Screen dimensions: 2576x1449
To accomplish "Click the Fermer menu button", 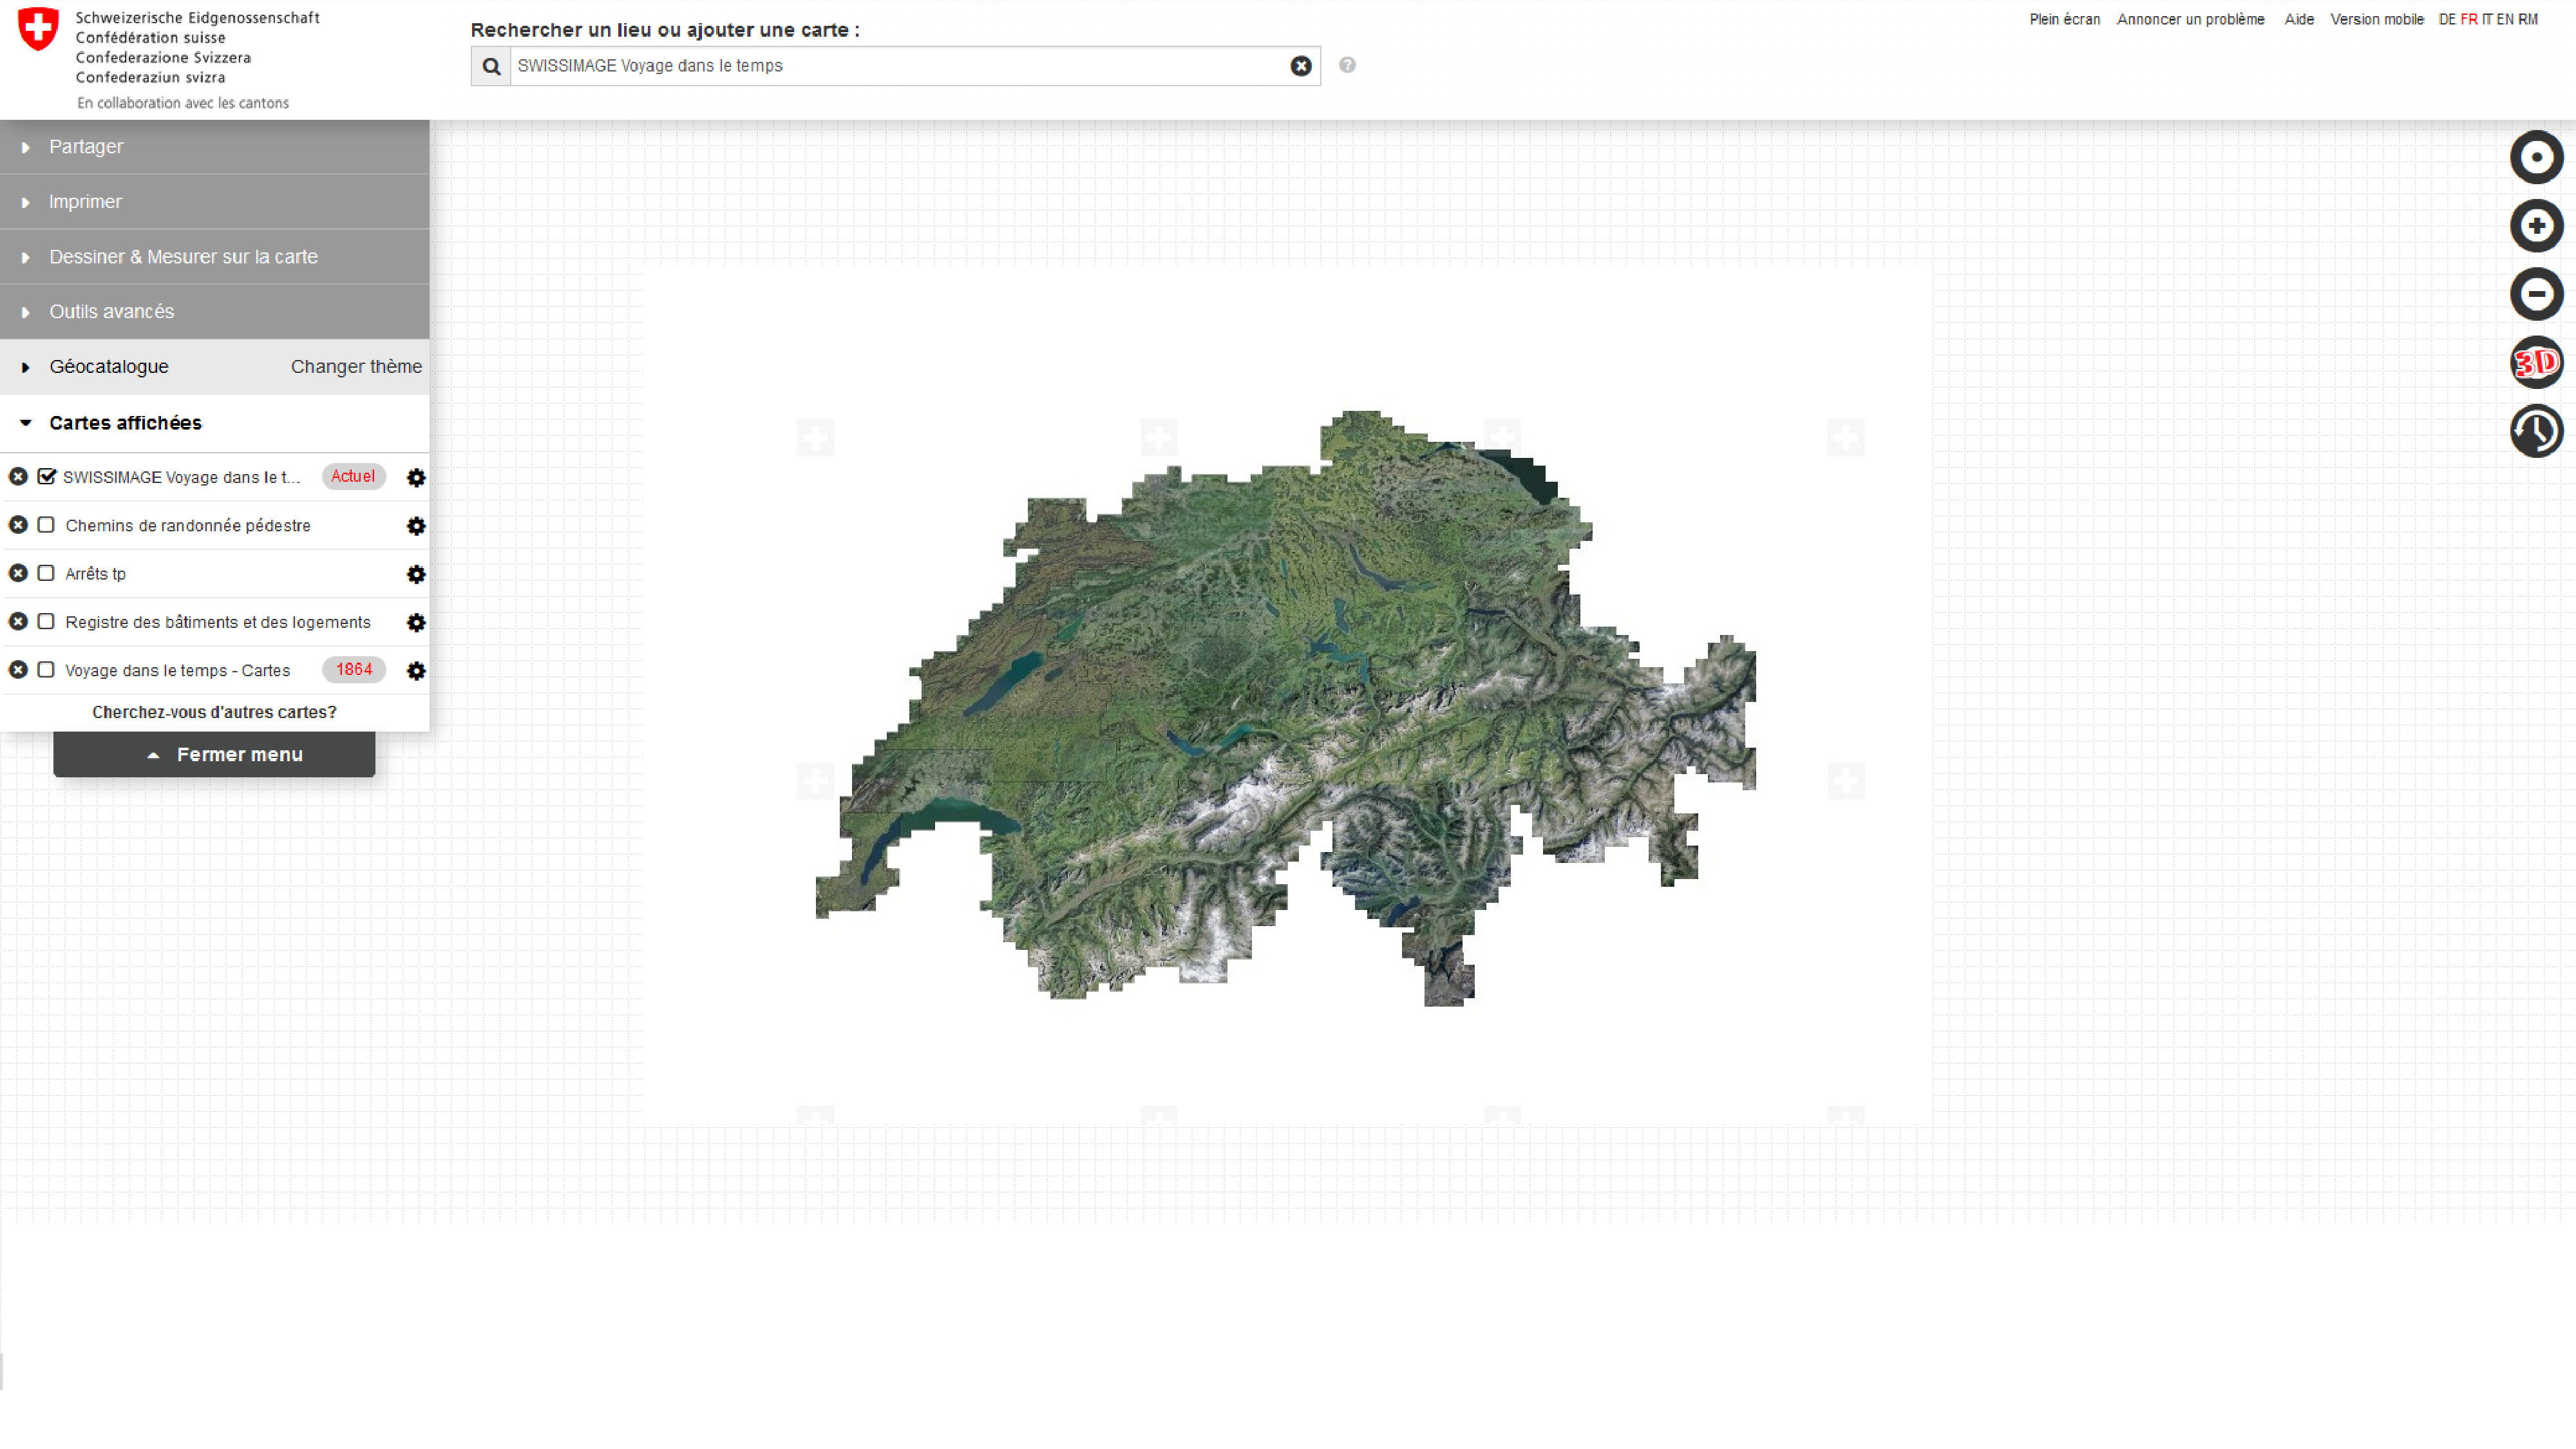I will coord(214,755).
